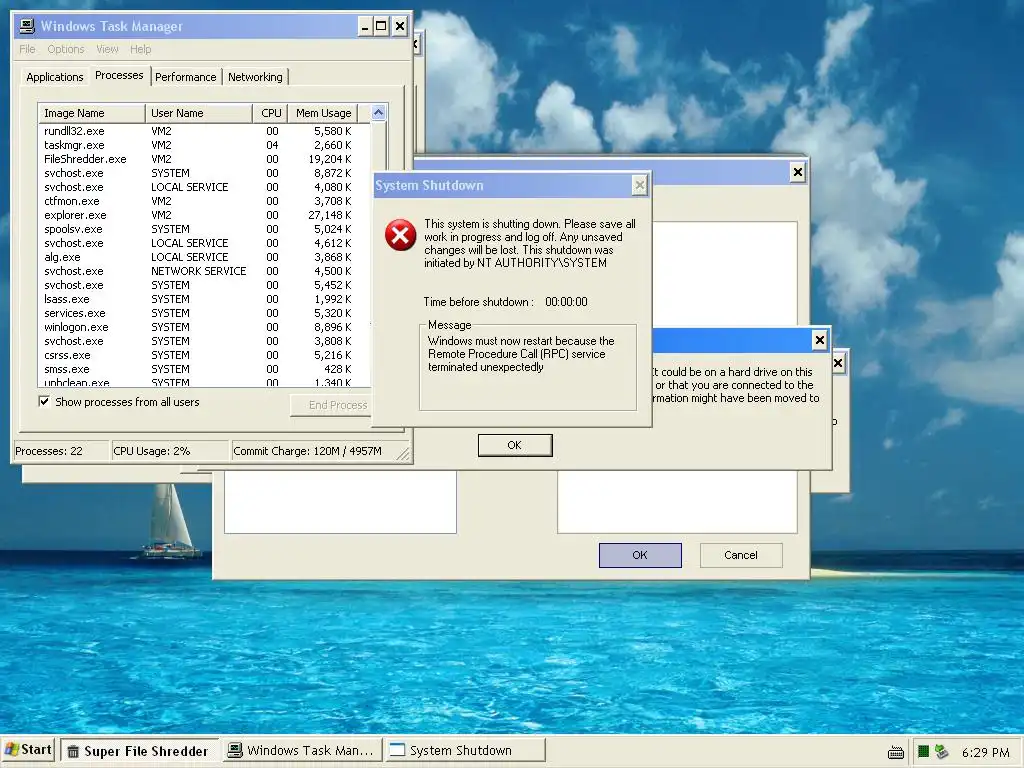Close the large background dialog window

coord(797,172)
